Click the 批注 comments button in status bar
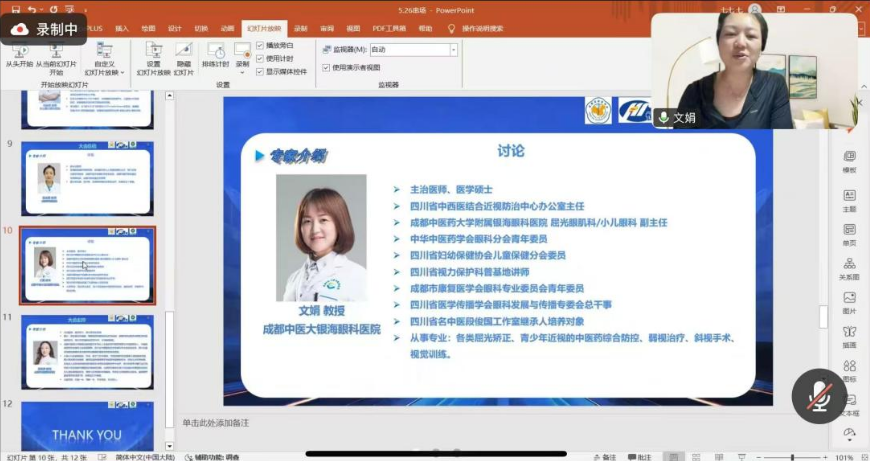Screen dimensions: 870x461 [640, 457]
